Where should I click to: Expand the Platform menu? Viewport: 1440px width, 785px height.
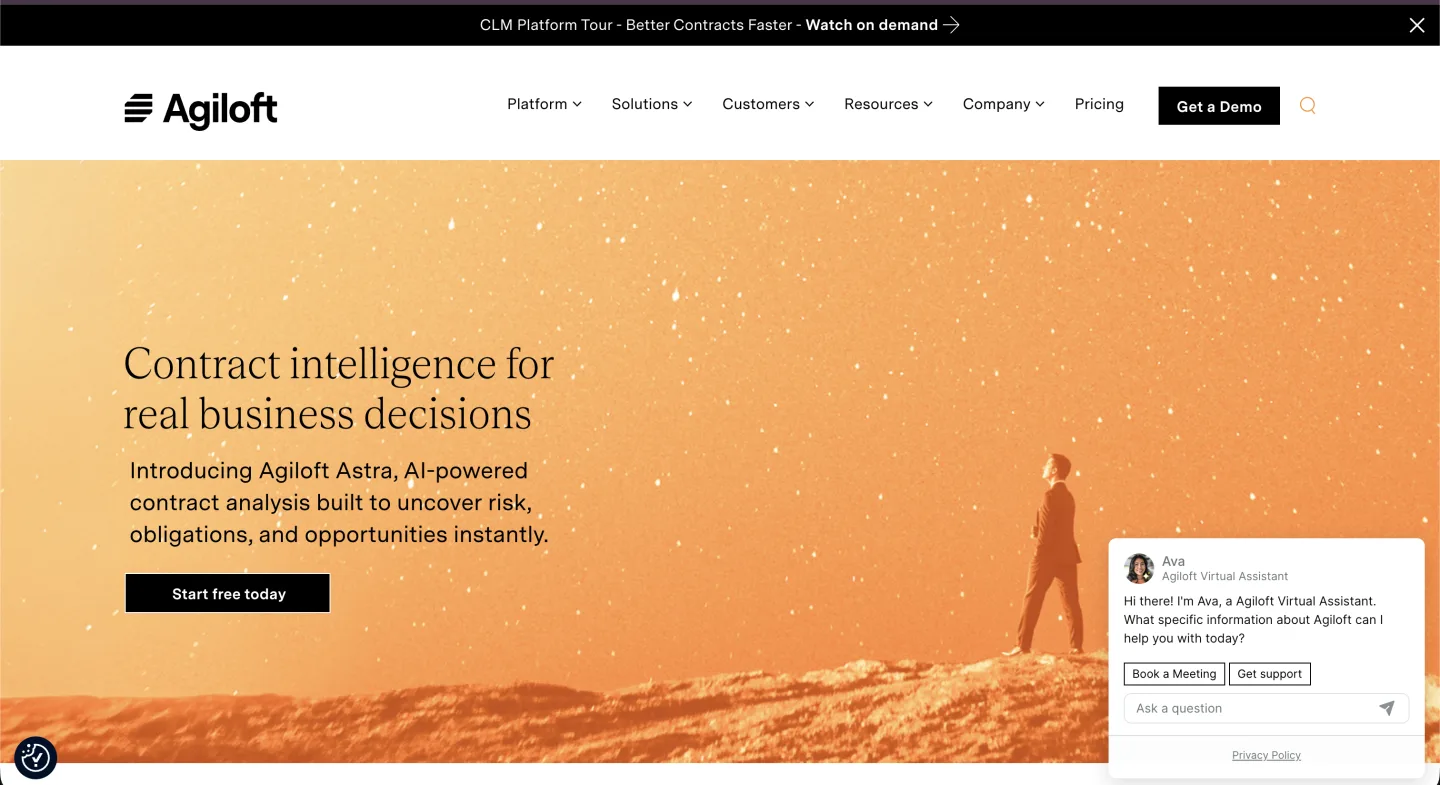544,104
